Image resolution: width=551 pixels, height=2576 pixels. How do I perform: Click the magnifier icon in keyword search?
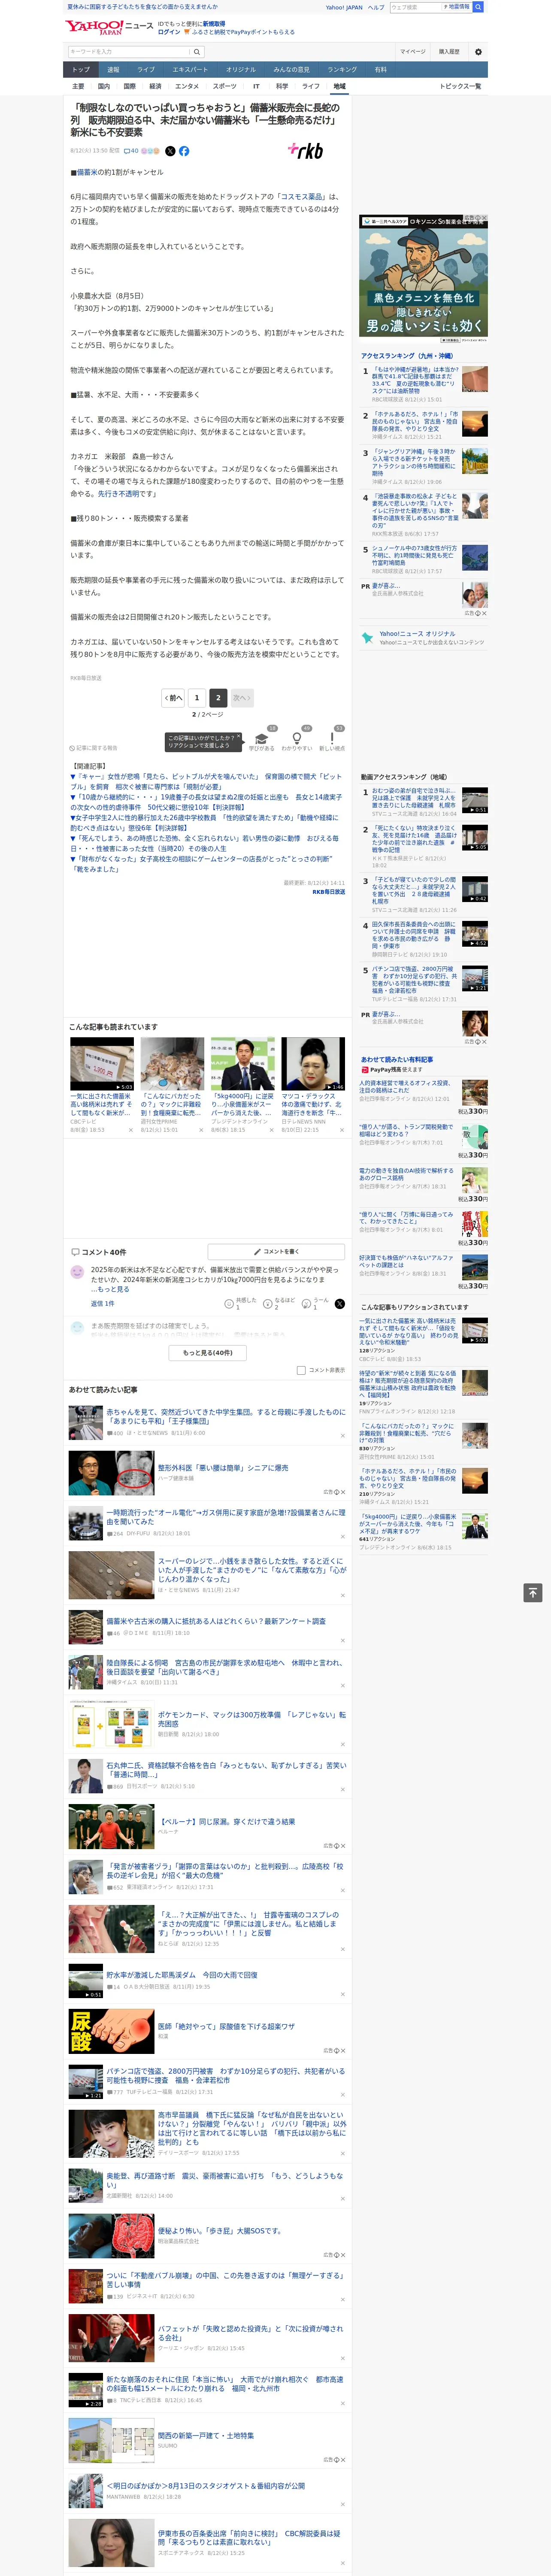click(x=197, y=52)
